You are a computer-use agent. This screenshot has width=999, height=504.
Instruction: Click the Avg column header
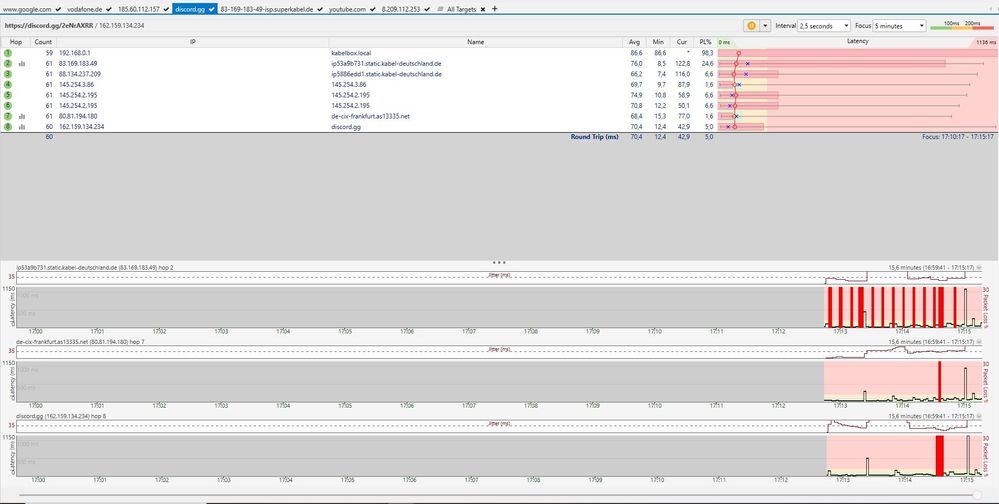pos(634,42)
